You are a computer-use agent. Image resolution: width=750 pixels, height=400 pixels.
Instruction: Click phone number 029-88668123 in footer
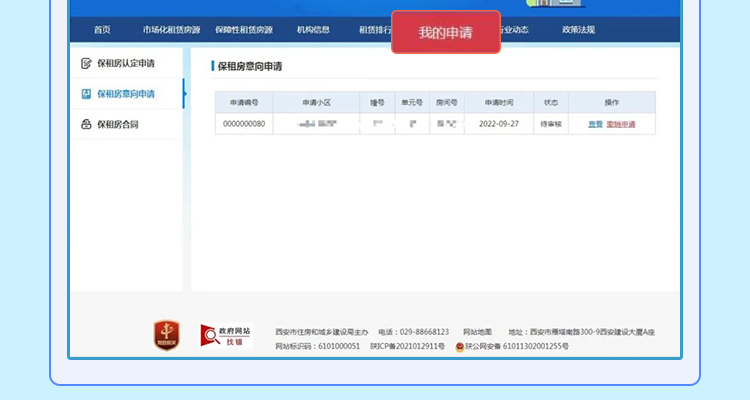tap(424, 332)
